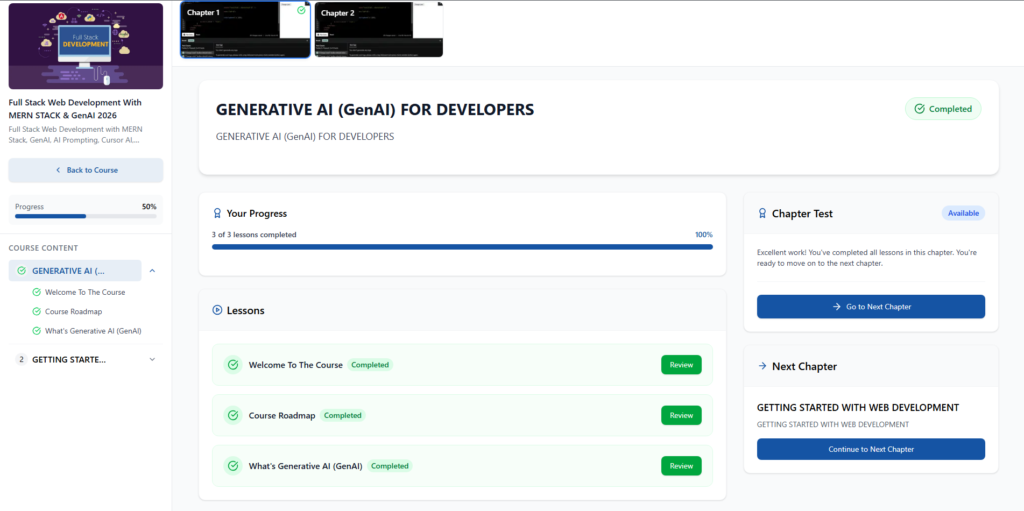Select the Chapter 1 thumbnail tab
This screenshot has width=1024, height=511.
[x=245, y=29]
